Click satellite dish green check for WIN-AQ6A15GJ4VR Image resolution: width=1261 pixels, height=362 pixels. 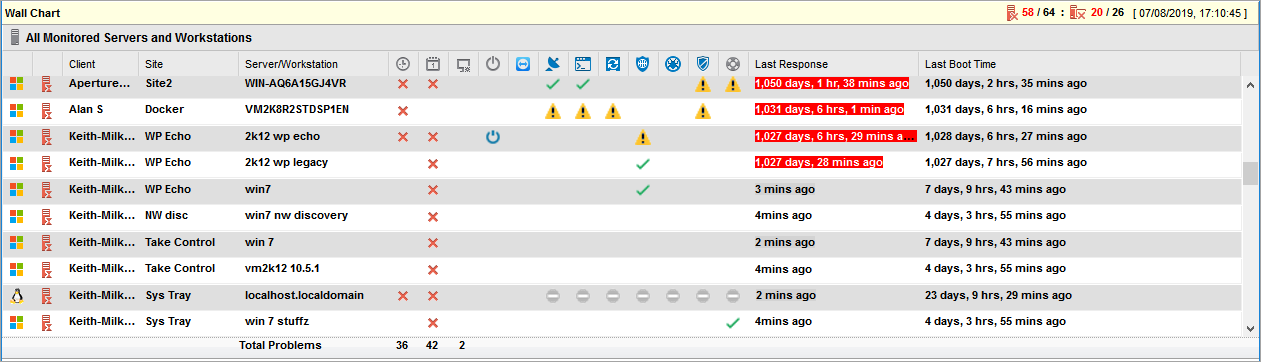[x=553, y=84]
